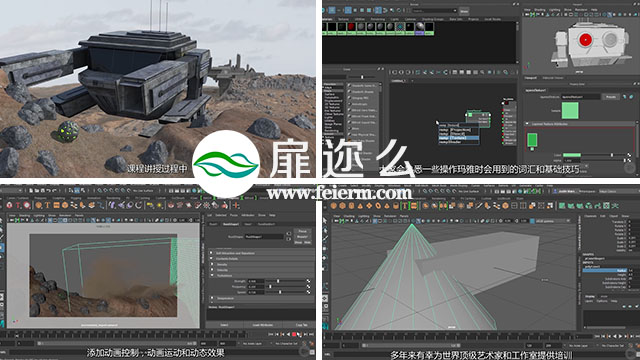
Task: Click the green layer thumbnail in texture attributes
Action: 532,140
